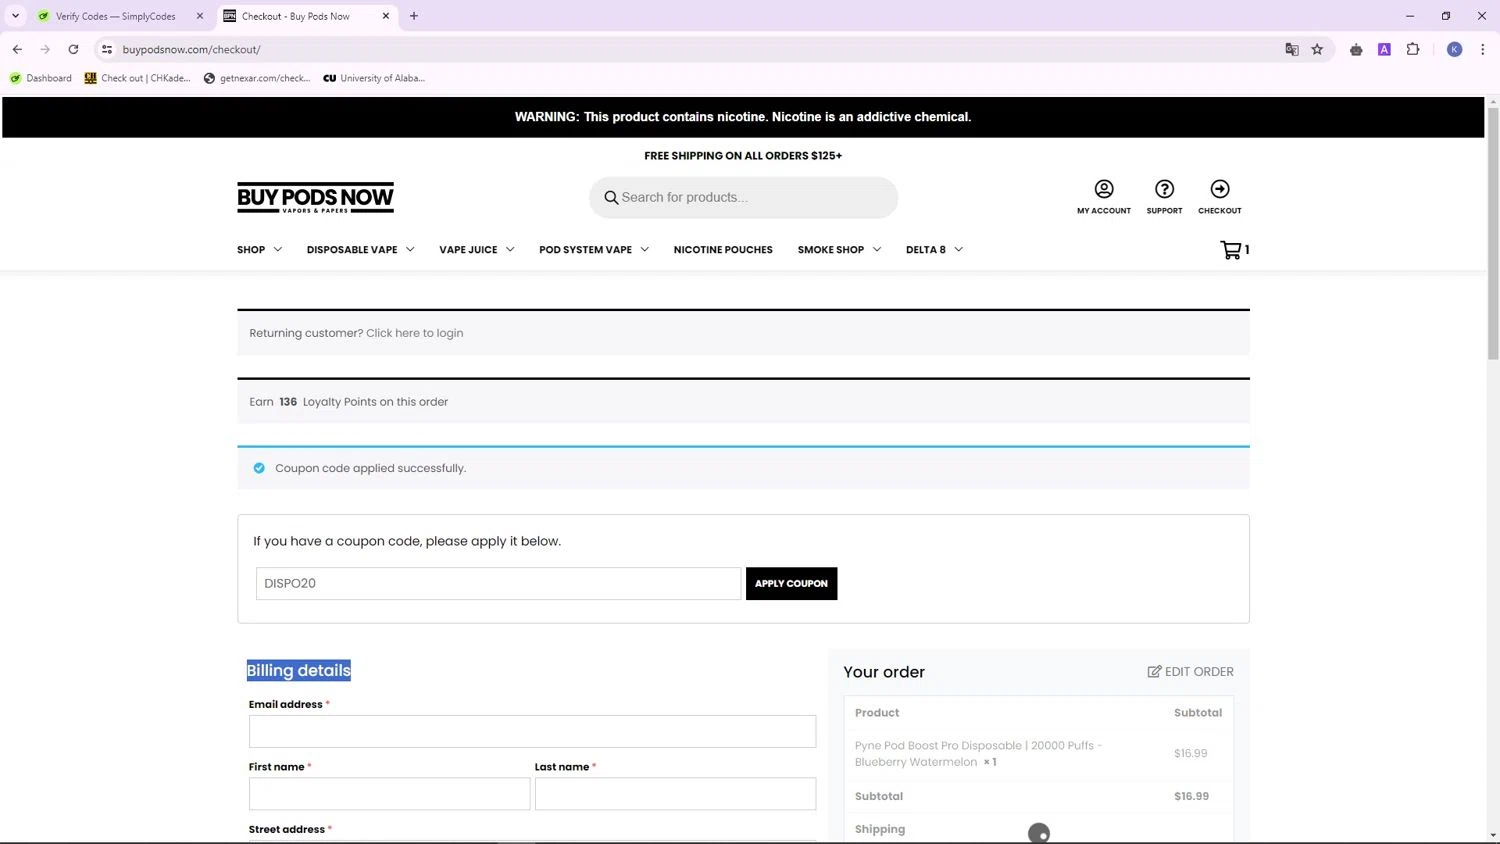Click the browser address bar URL

click(x=191, y=49)
